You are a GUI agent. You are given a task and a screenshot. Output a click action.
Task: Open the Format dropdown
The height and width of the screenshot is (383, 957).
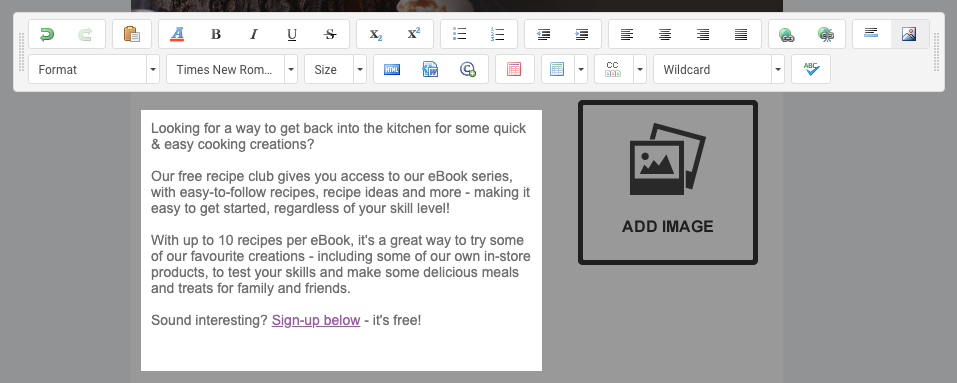95,70
